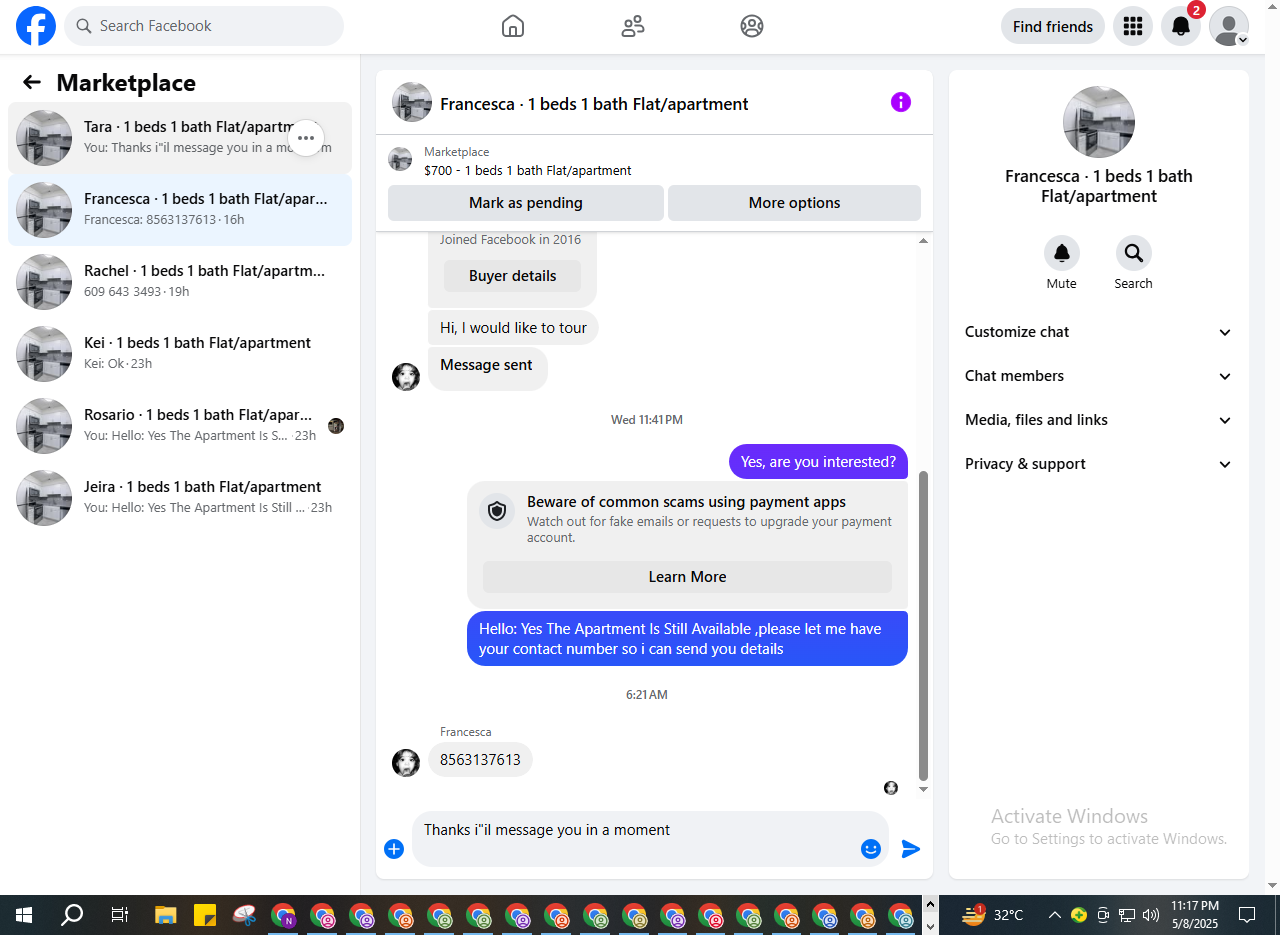The width and height of the screenshot is (1280, 935).
Task: Open File Explorer from the taskbar
Action: click(166, 915)
